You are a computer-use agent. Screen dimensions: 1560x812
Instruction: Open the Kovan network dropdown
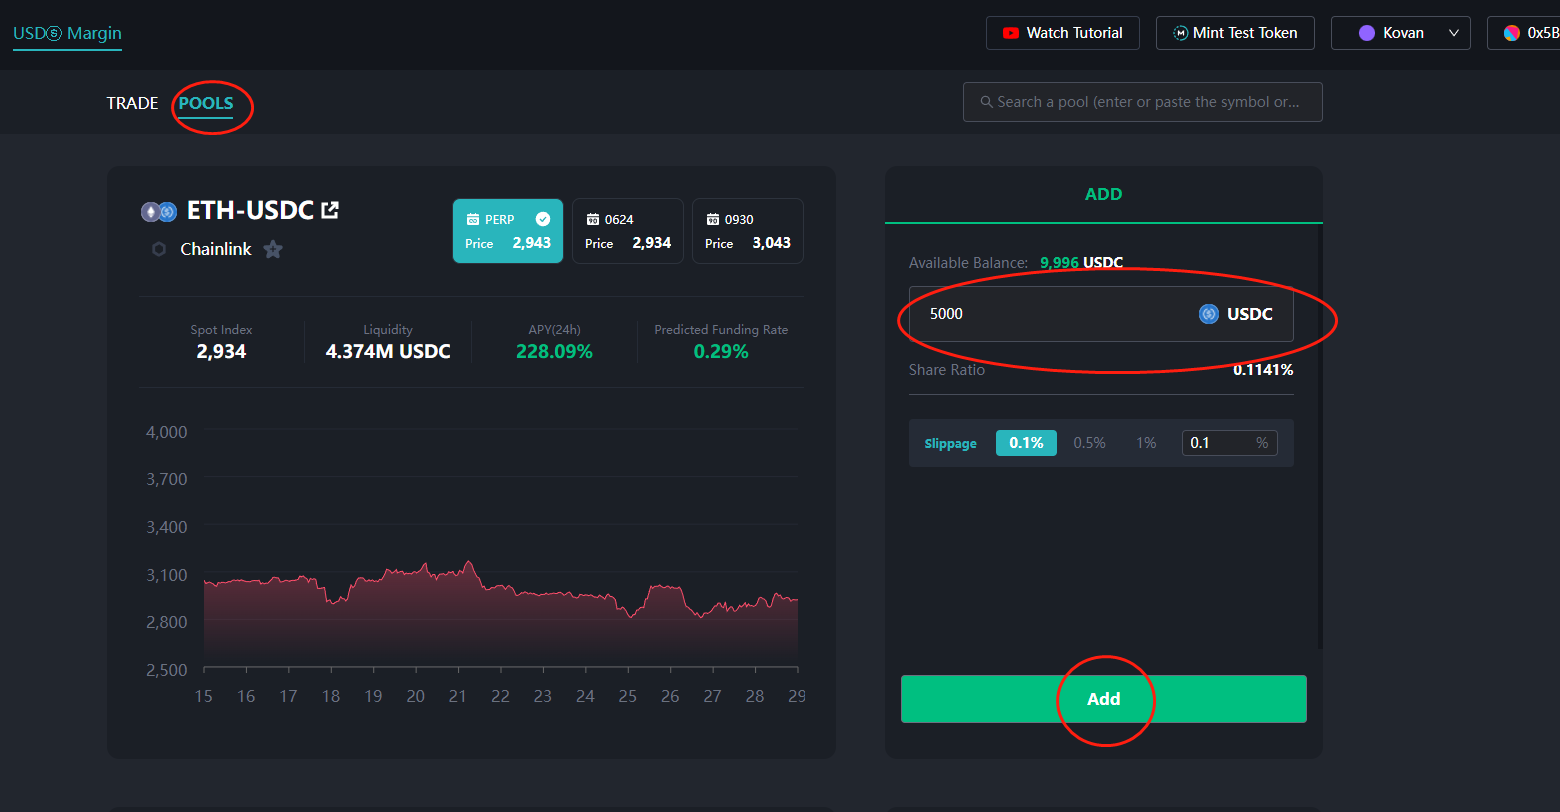coord(1400,33)
